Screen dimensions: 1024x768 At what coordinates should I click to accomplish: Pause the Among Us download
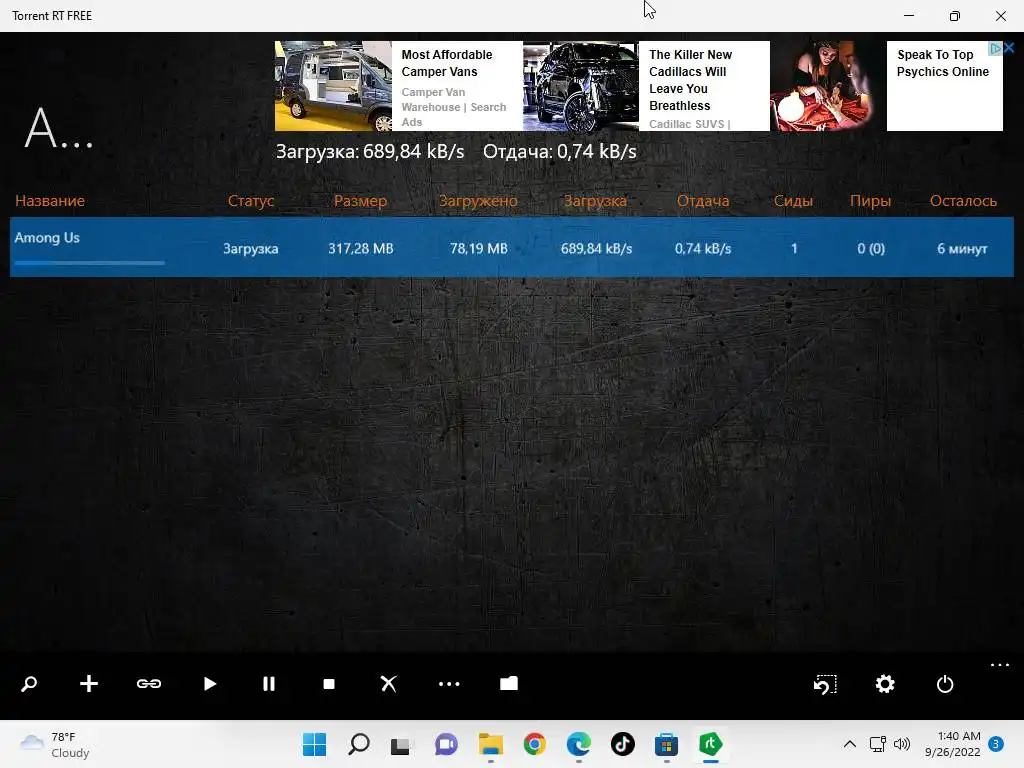pos(269,684)
